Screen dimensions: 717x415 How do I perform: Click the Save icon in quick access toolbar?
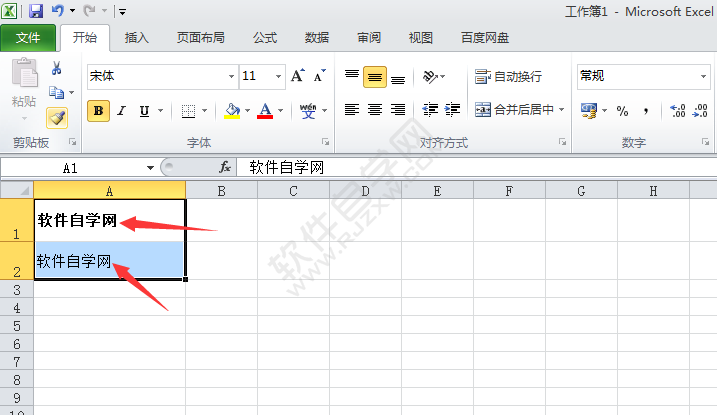click(36, 11)
